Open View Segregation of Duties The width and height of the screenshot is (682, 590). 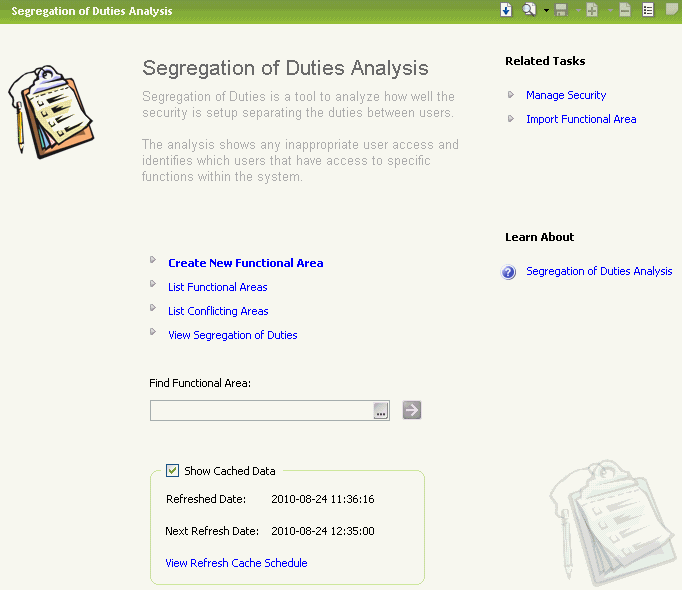[x=232, y=335]
